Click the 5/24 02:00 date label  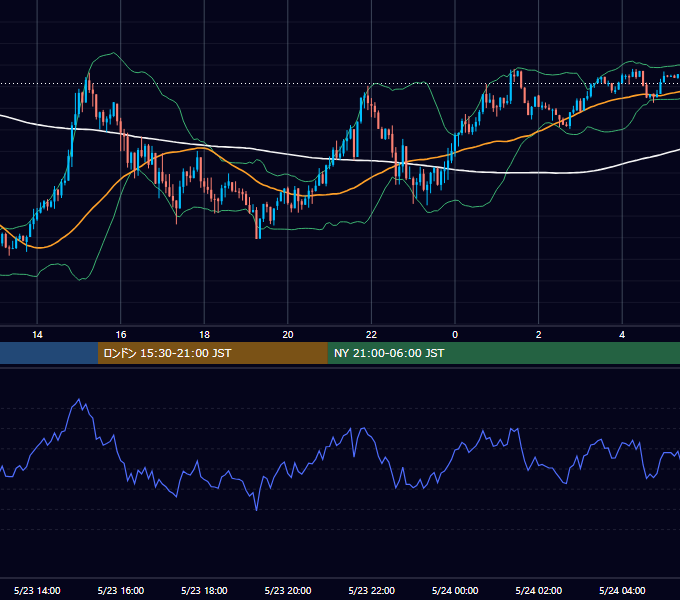pos(539,590)
